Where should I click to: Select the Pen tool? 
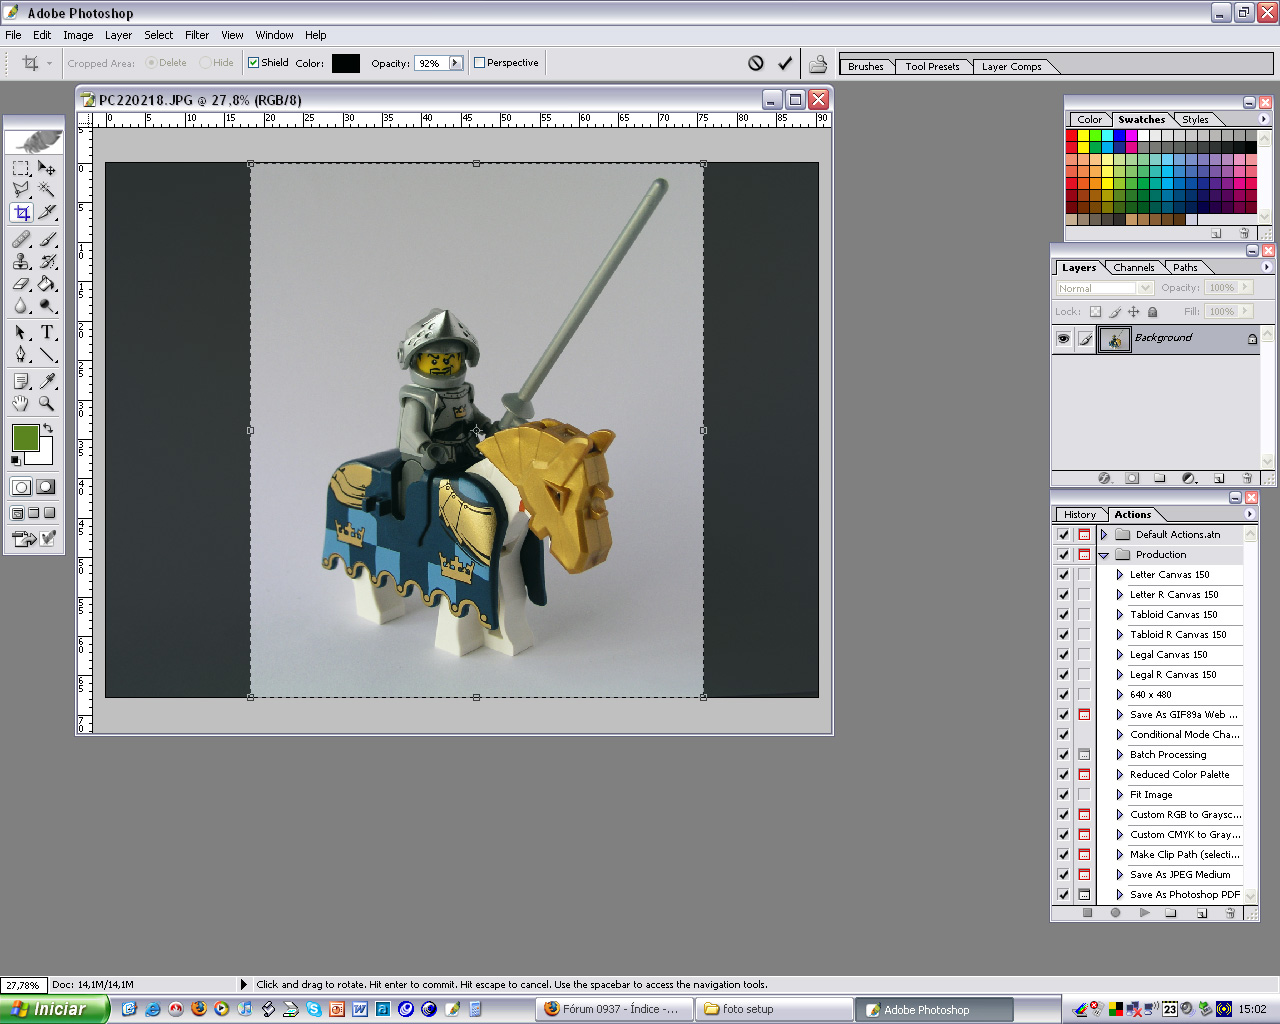pyautogui.click(x=21, y=354)
